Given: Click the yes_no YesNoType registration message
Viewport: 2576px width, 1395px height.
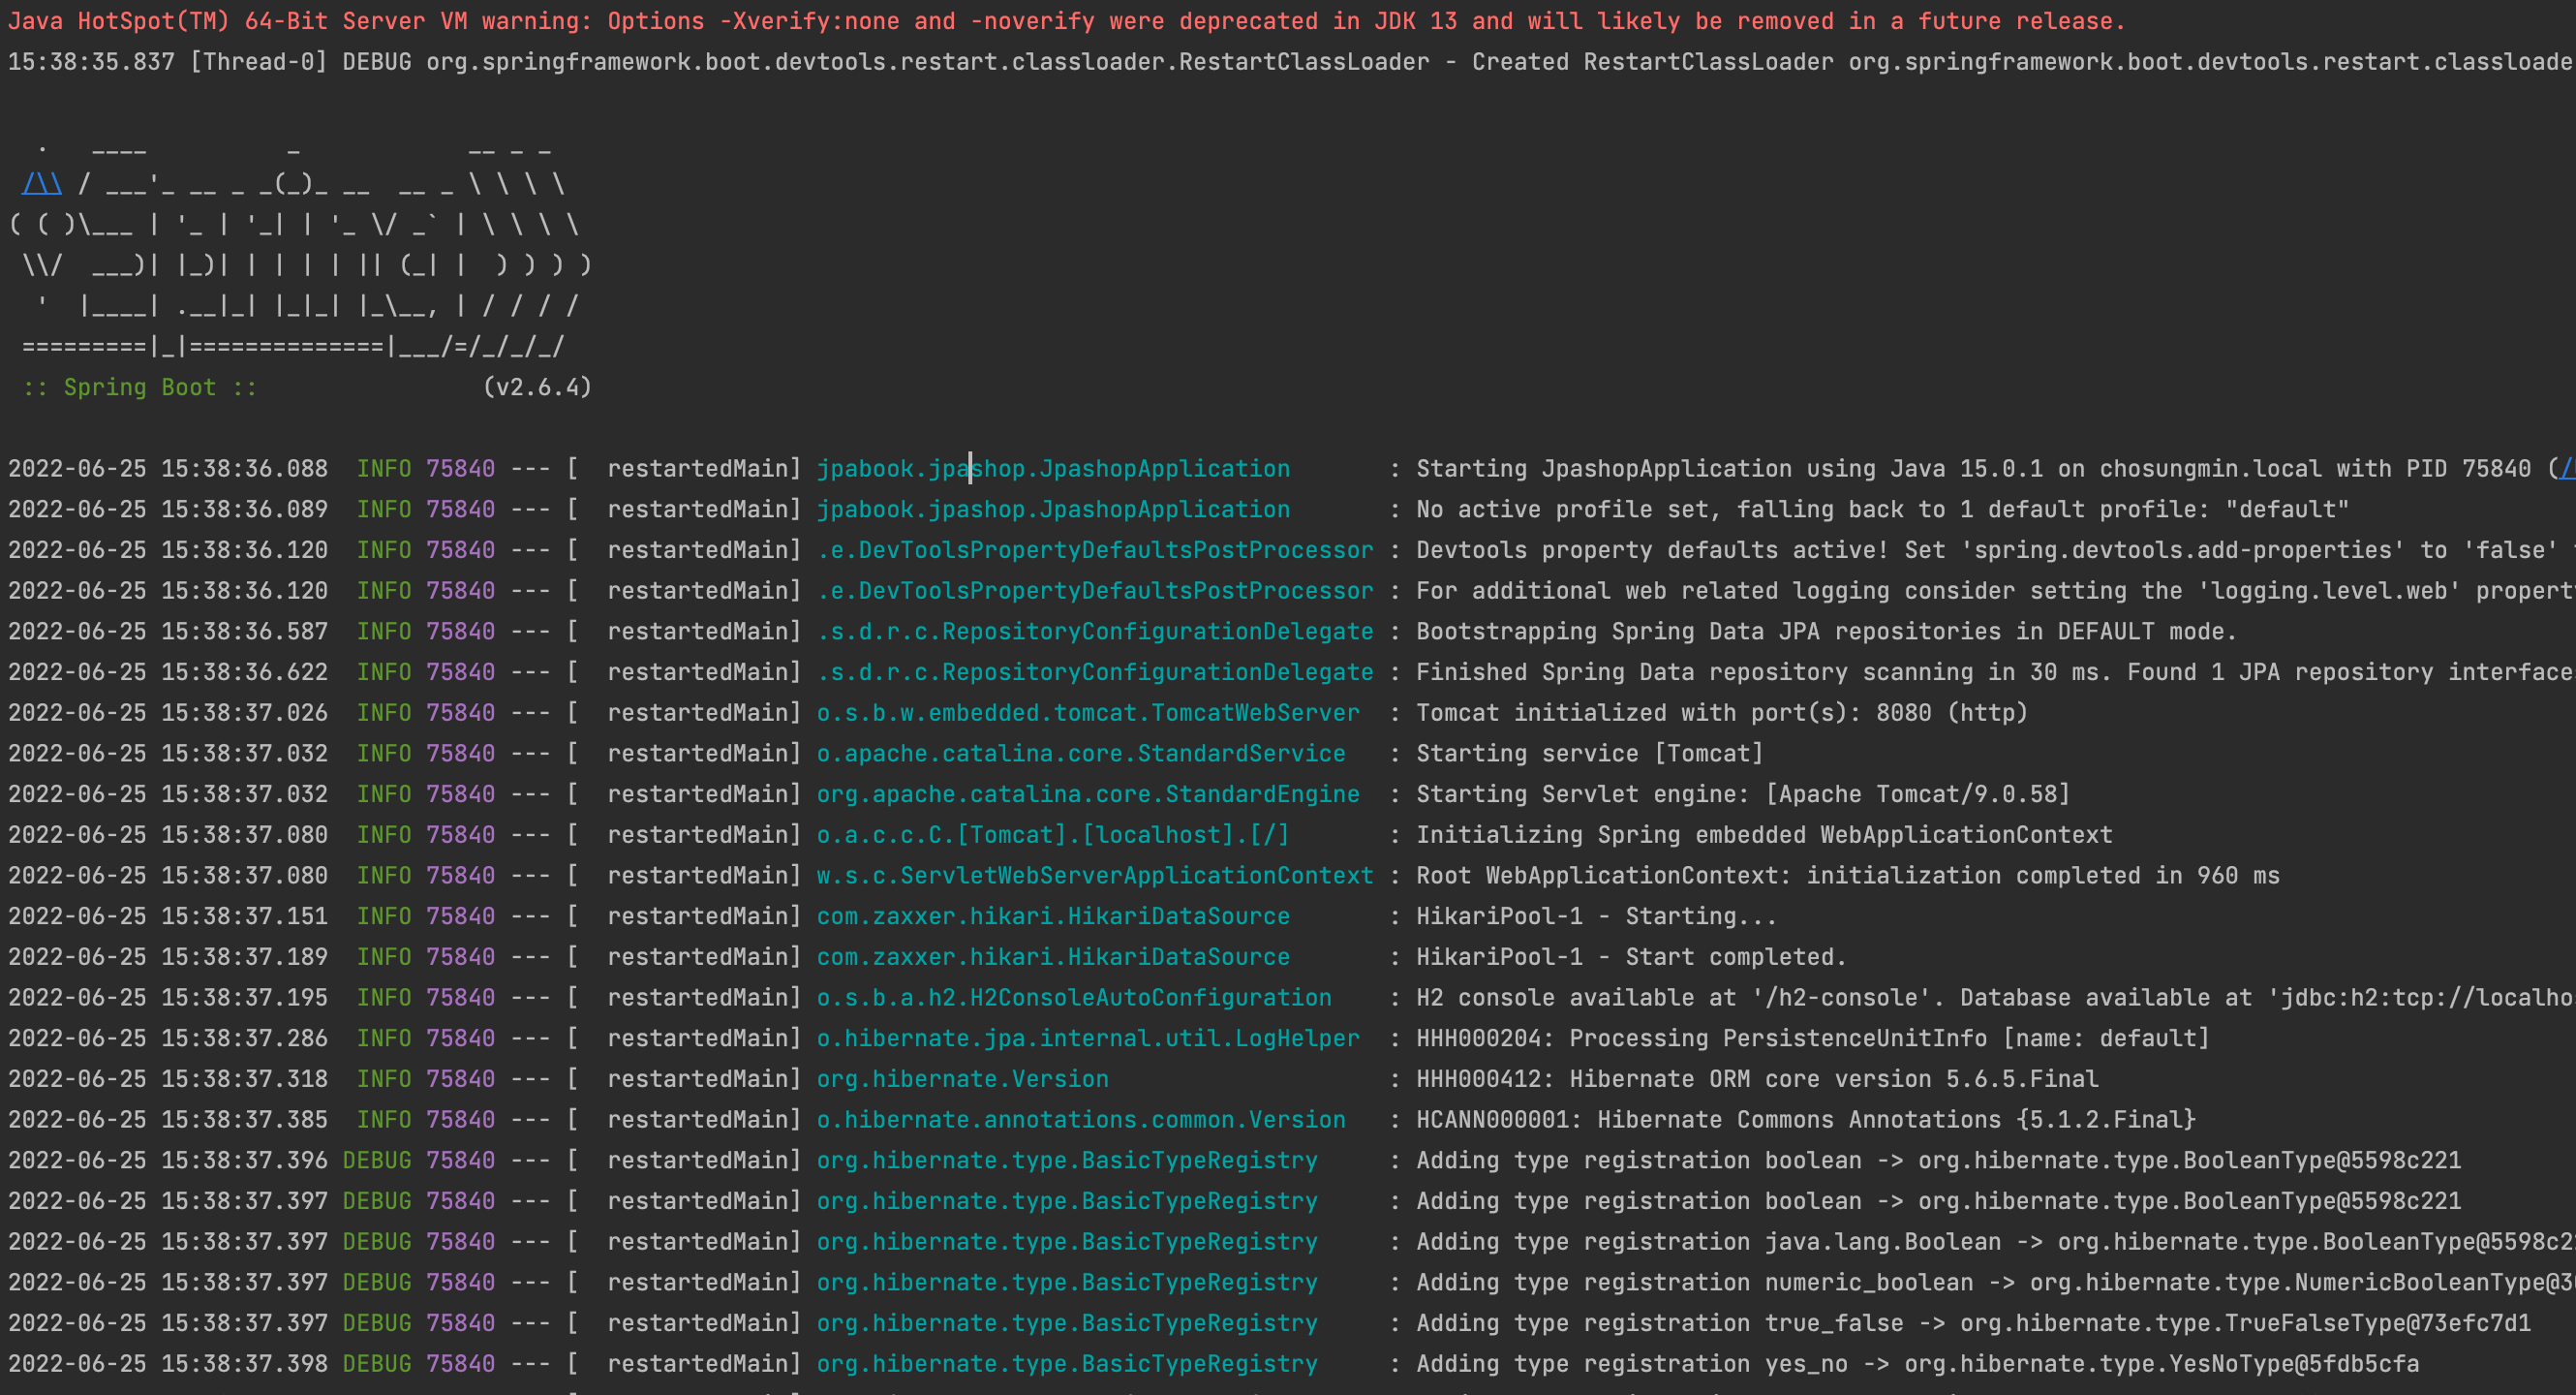Looking at the screenshot, I should (1916, 1364).
